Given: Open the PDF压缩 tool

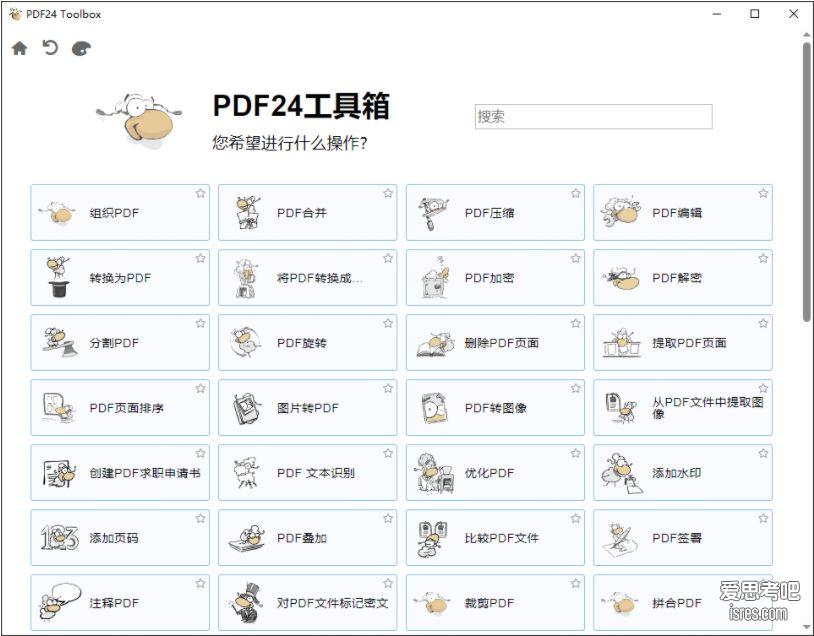Looking at the screenshot, I should [x=495, y=212].
